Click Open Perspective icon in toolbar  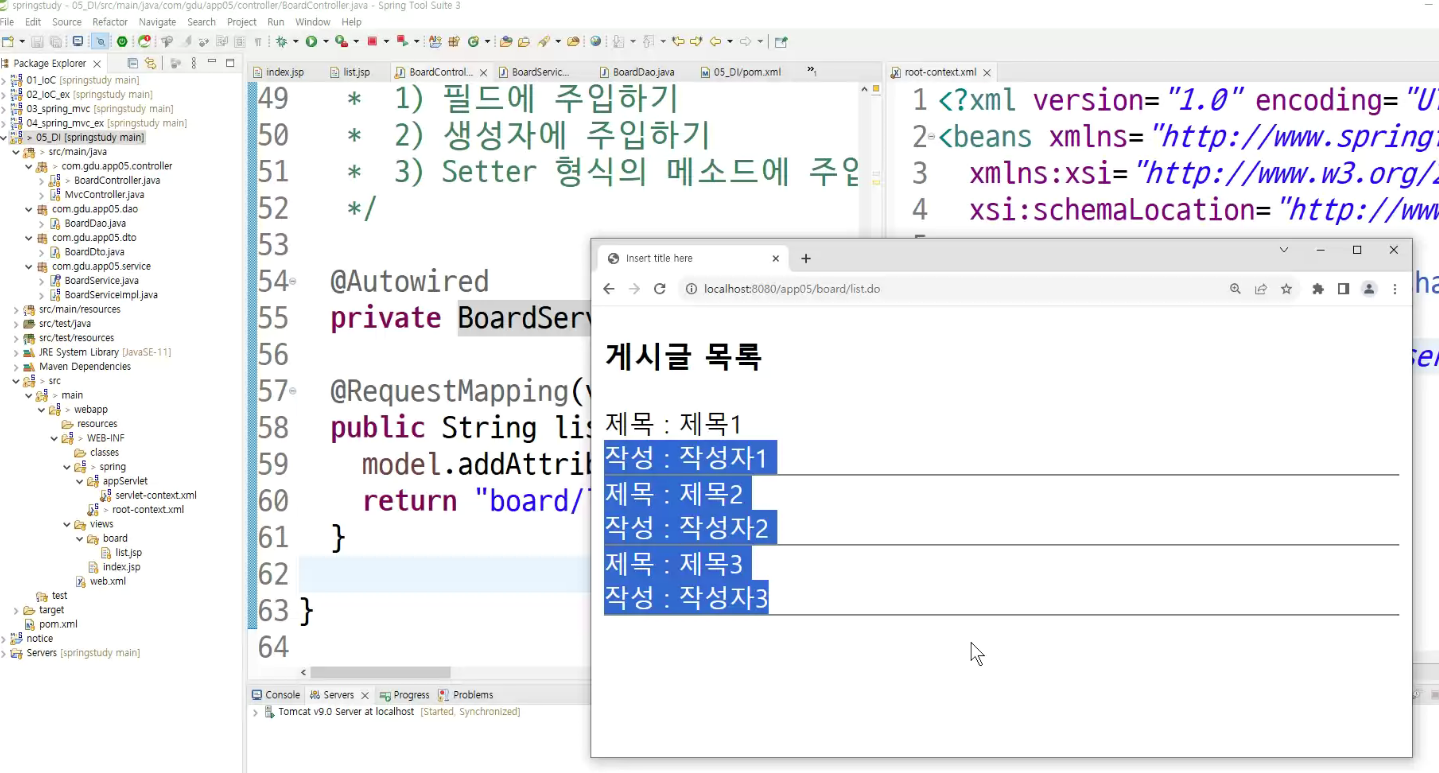[781, 42]
